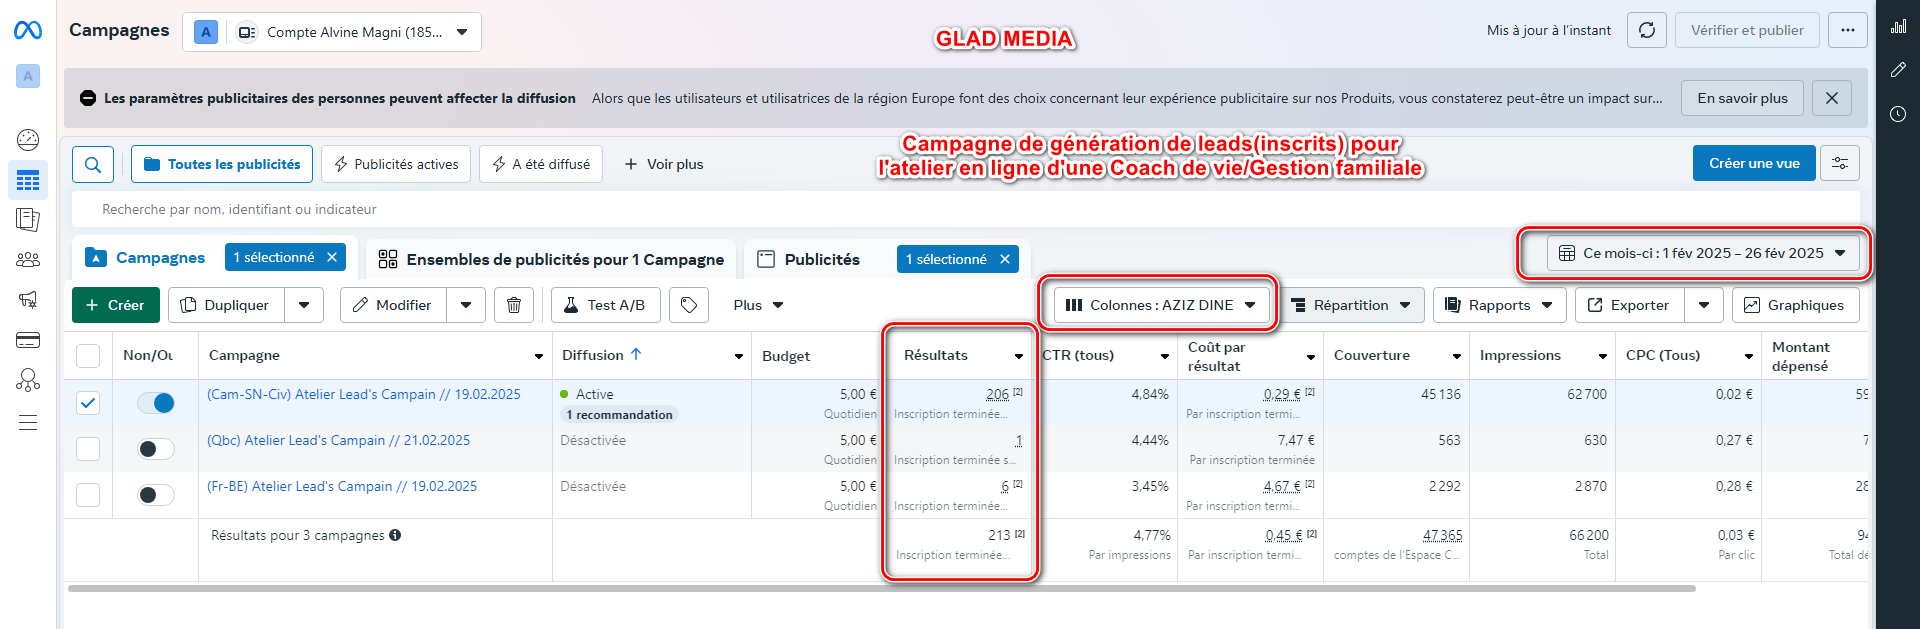
Task: Click the Graphiques button
Action: [1796, 305]
